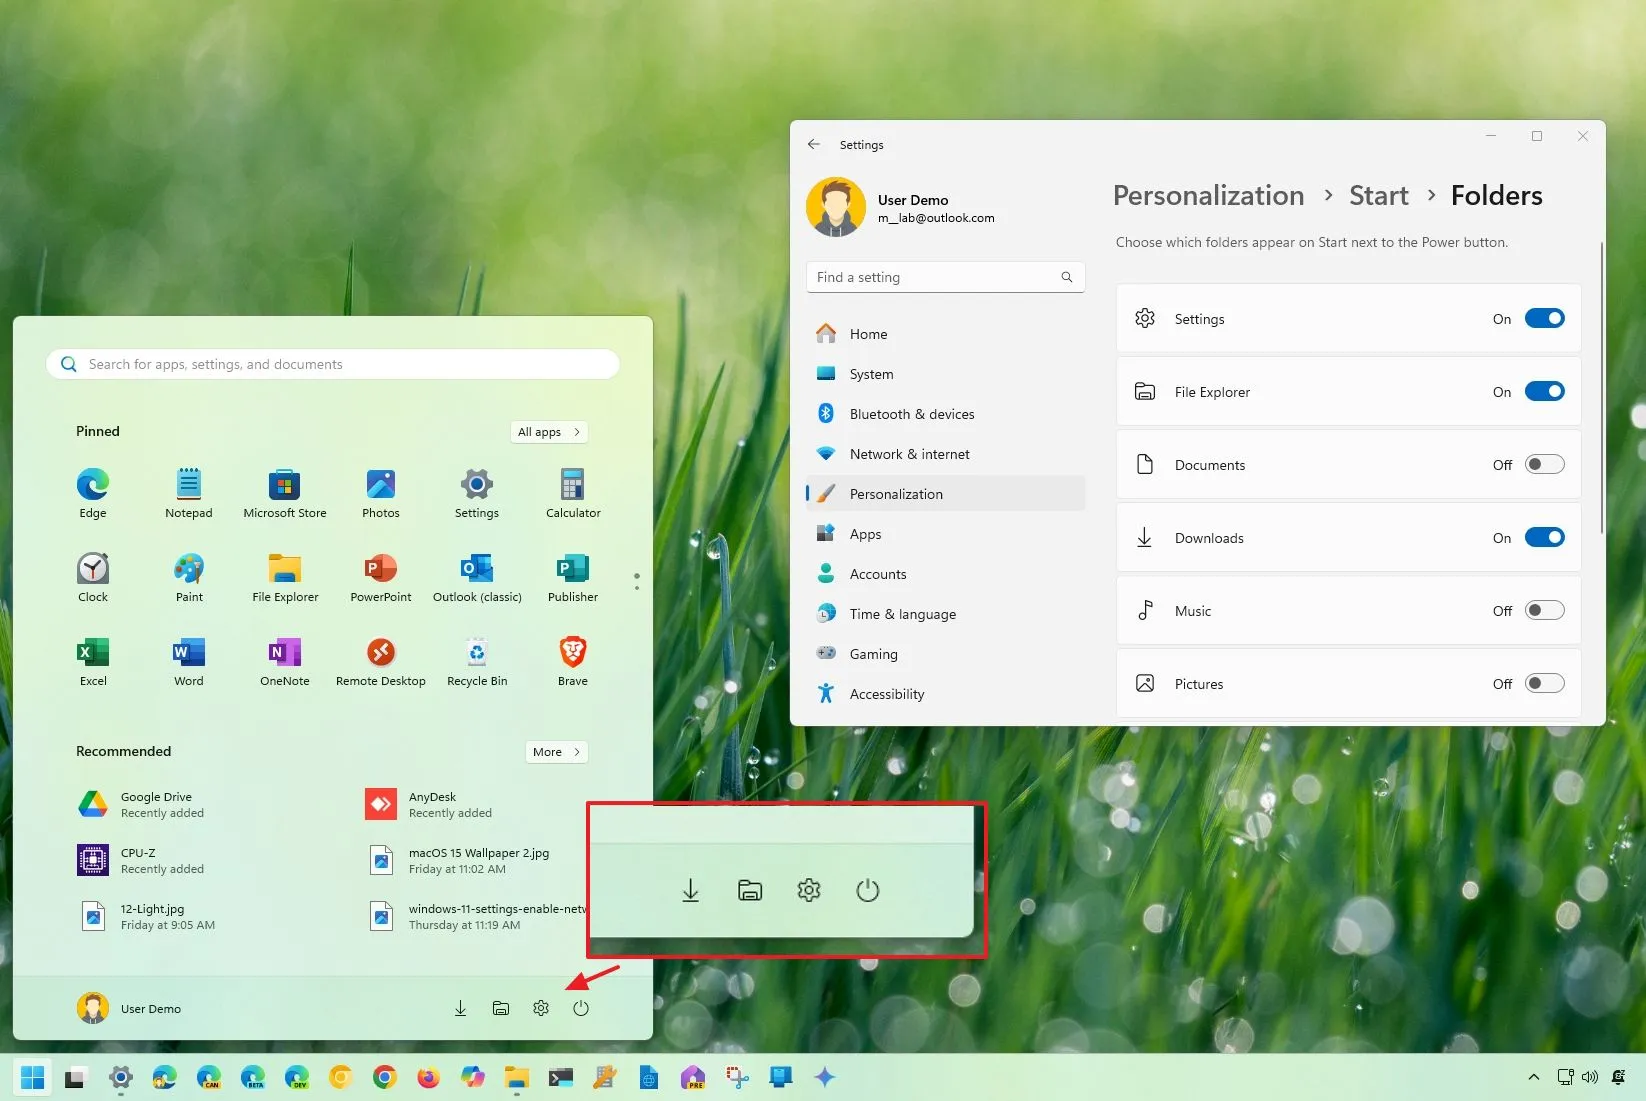Click the Power button in Start menu
This screenshot has width=1646, height=1101.
click(x=581, y=1008)
